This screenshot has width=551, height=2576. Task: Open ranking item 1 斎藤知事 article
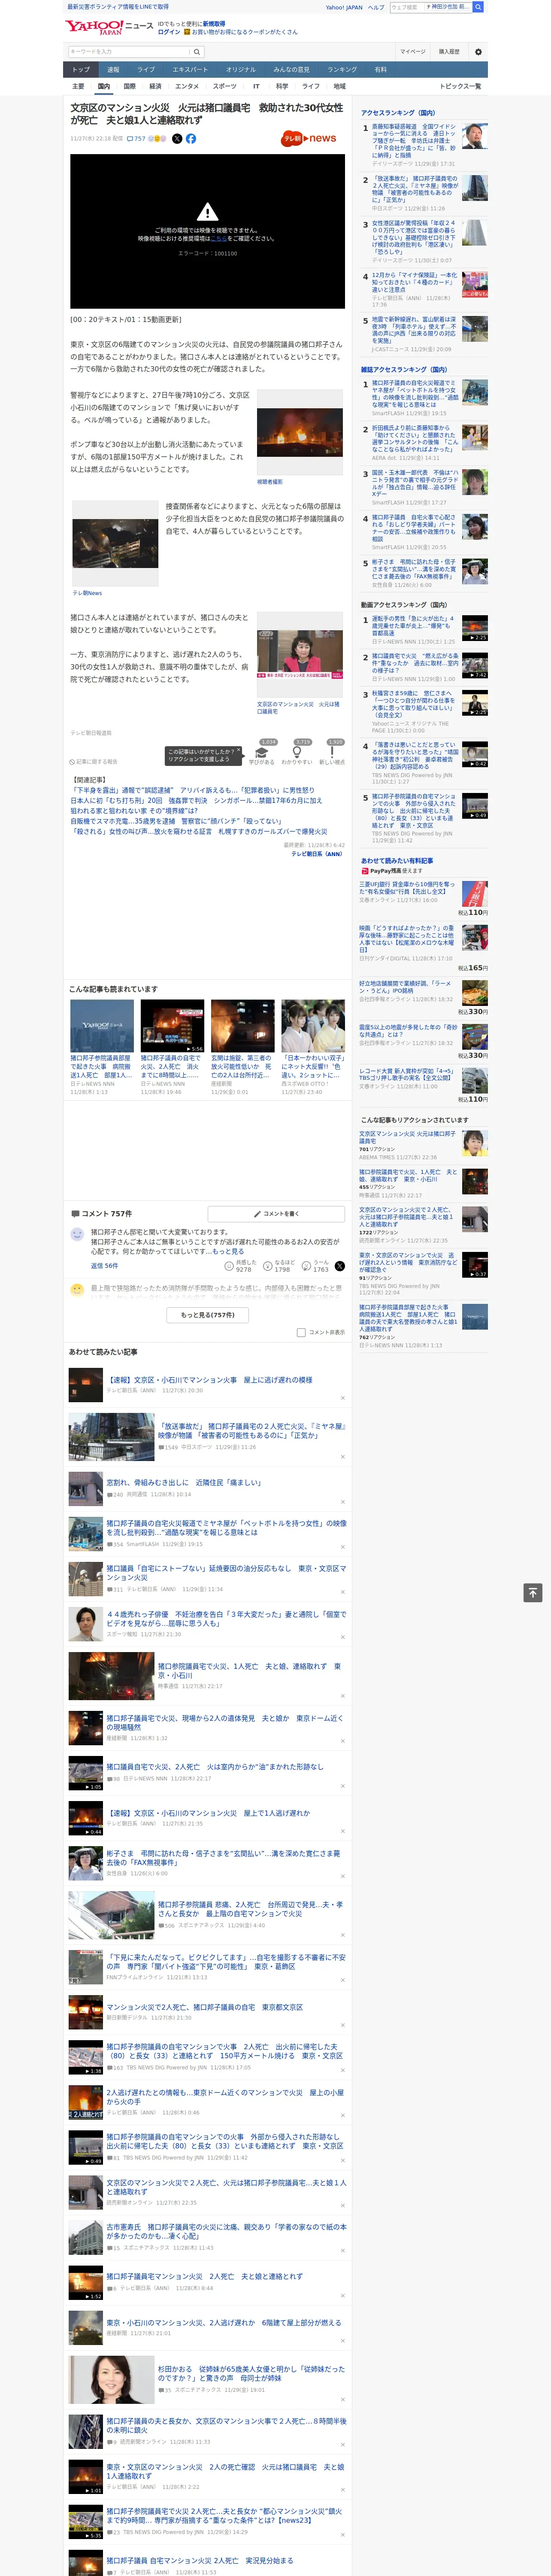click(414, 140)
